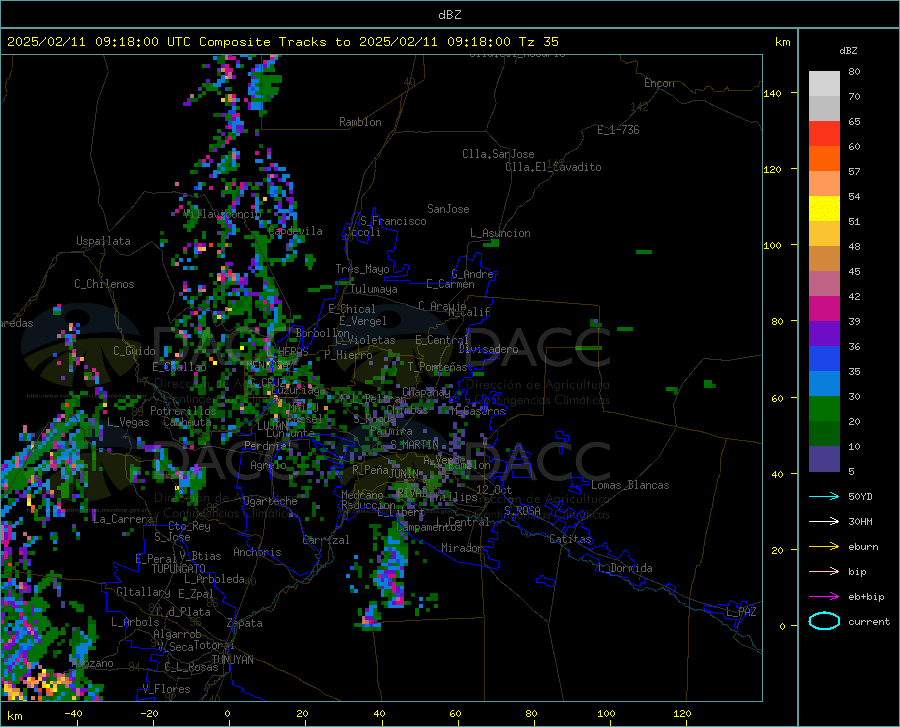Click the dark green 20 dBZ swatch
Screen dimensions: 900x727
point(824,434)
